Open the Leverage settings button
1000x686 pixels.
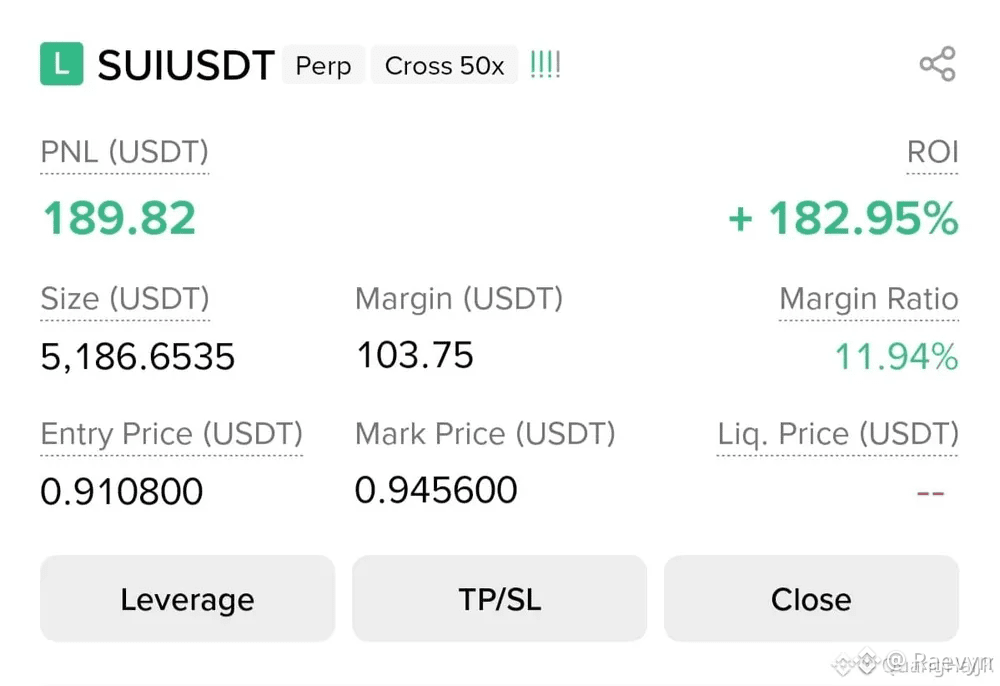188,598
